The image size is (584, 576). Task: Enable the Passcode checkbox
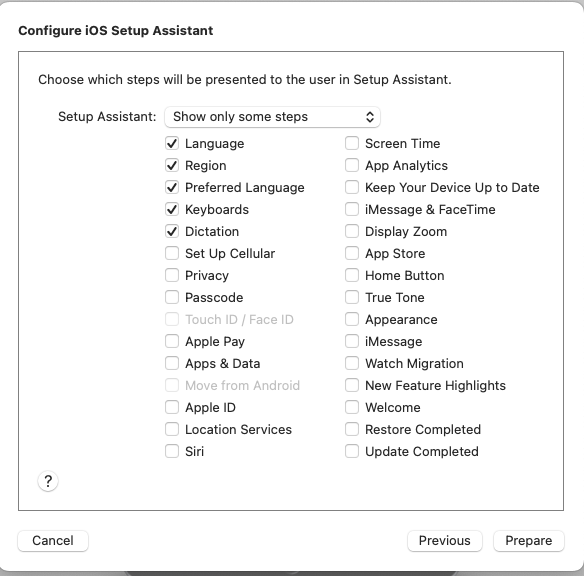172,297
